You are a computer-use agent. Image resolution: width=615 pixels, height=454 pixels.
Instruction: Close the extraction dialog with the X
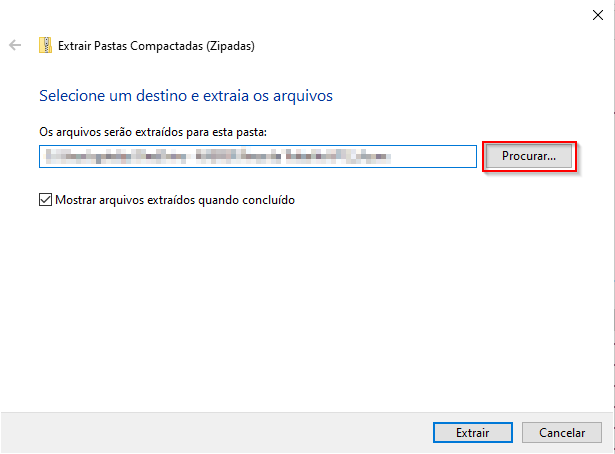[598, 15]
